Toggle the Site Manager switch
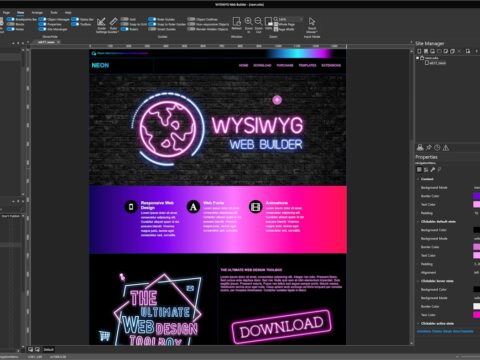Screen dimensions: 480x360 click(x=42, y=29)
